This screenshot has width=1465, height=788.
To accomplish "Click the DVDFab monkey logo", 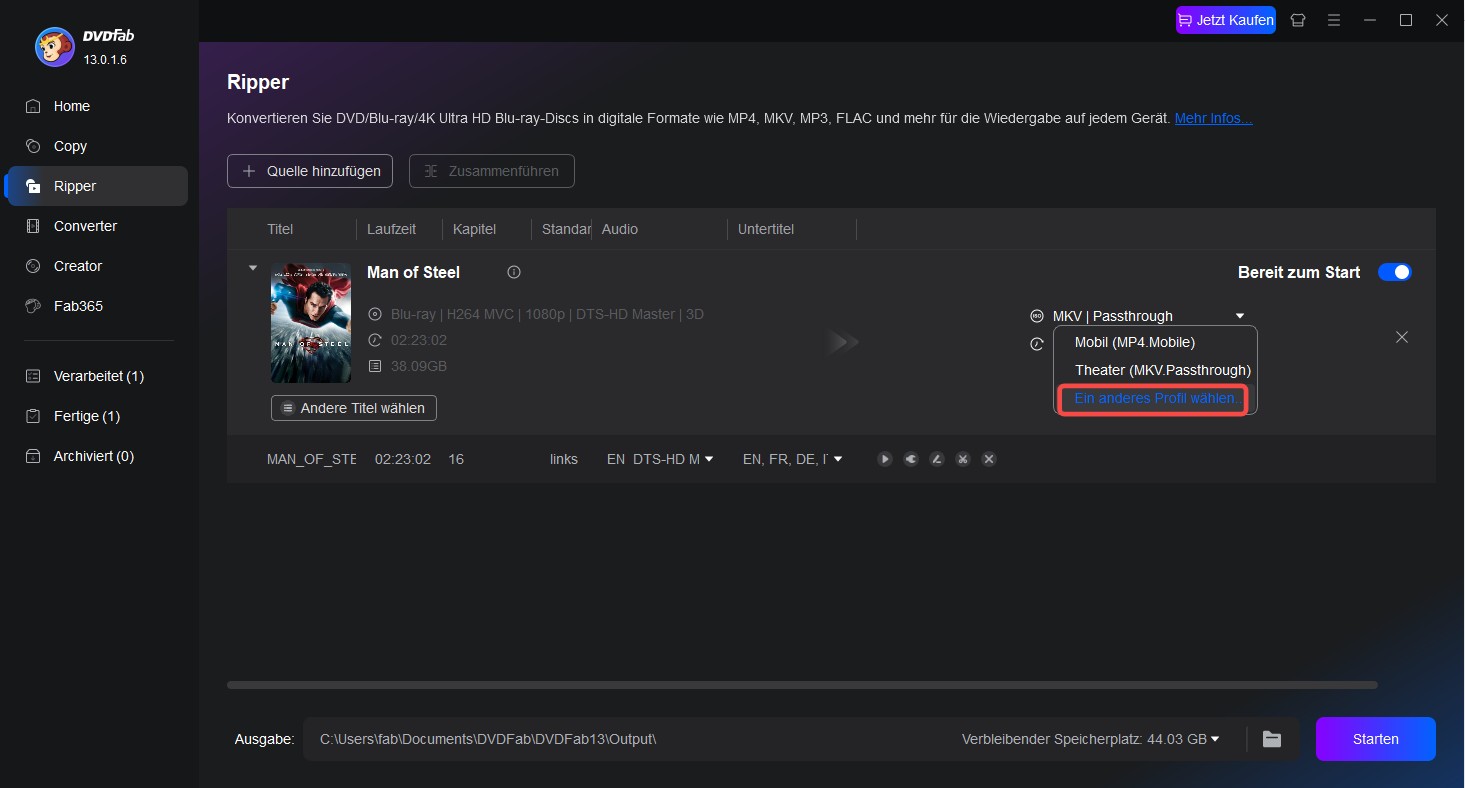I will click(54, 46).
